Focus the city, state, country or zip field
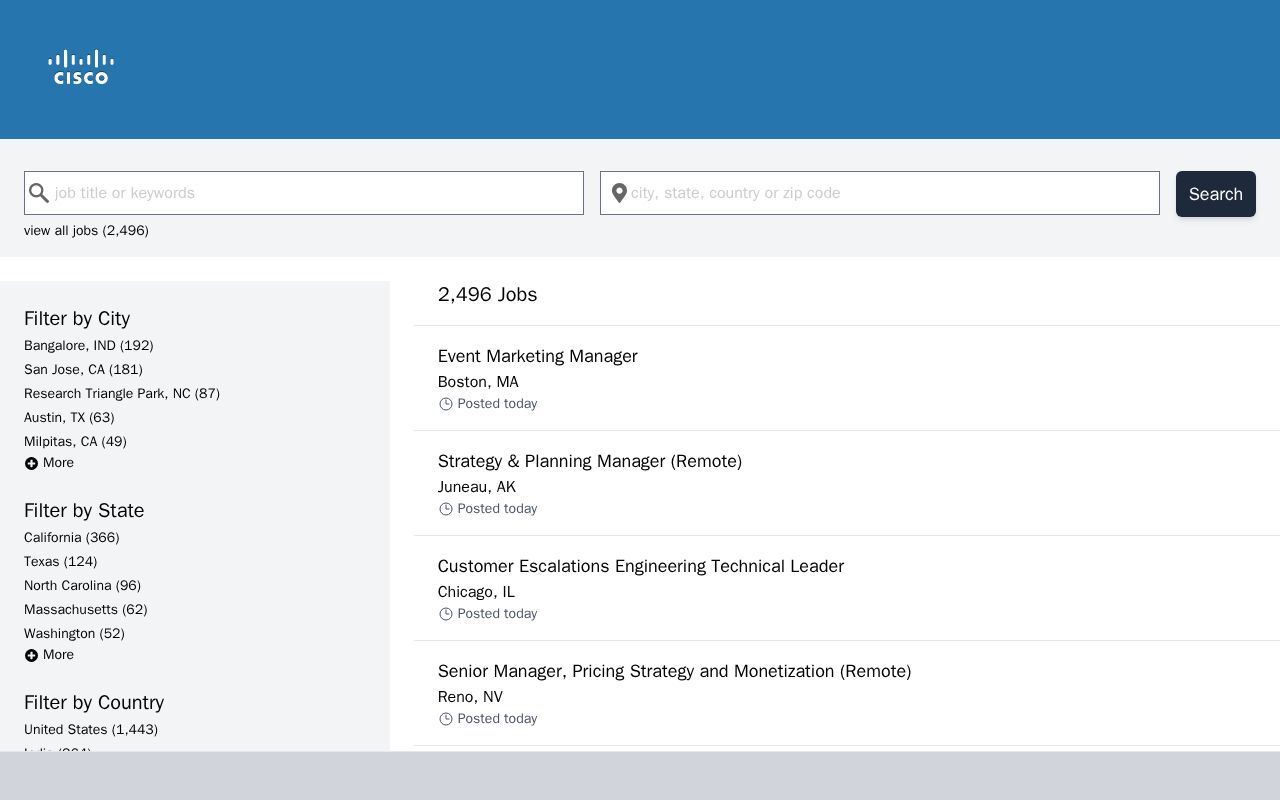This screenshot has width=1280, height=800. [x=880, y=193]
